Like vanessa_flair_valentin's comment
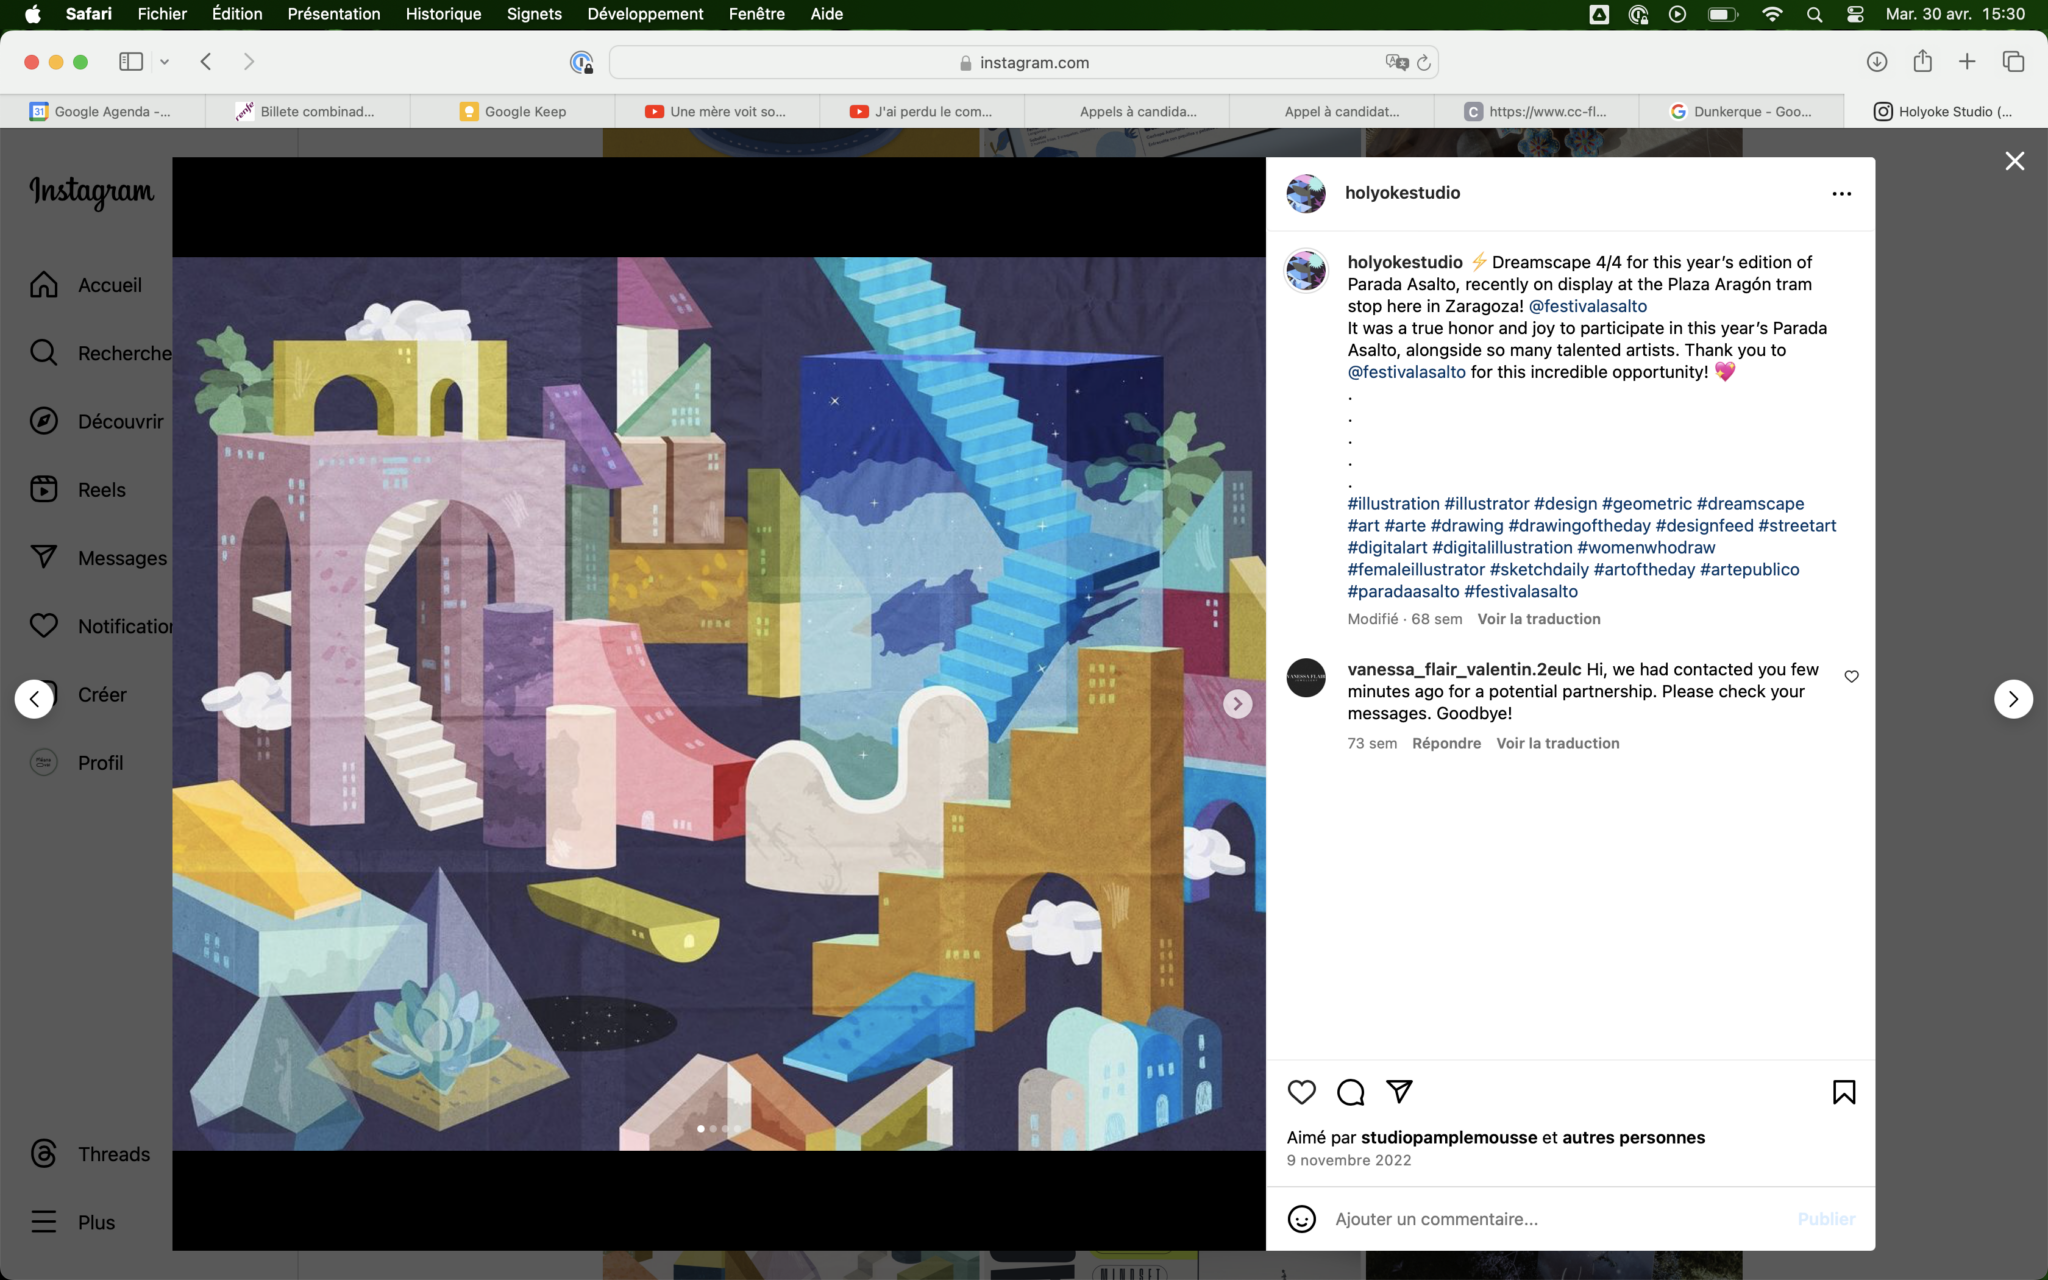 pyautogui.click(x=1851, y=677)
